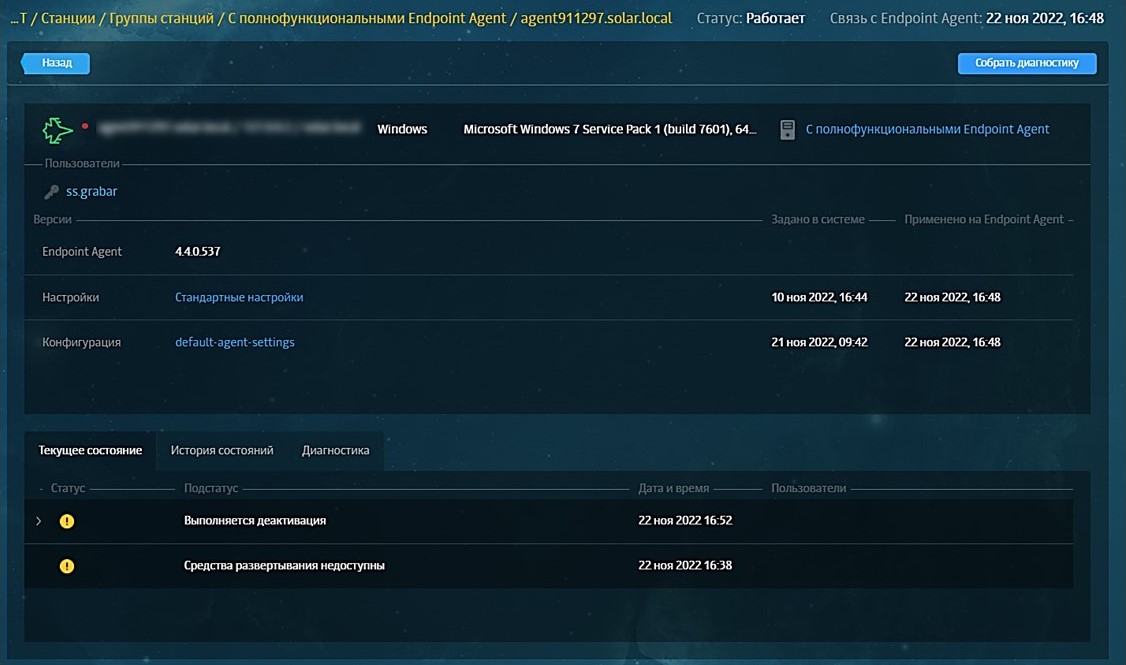
Task: Click the Работает status value in header
Action: pos(775,18)
